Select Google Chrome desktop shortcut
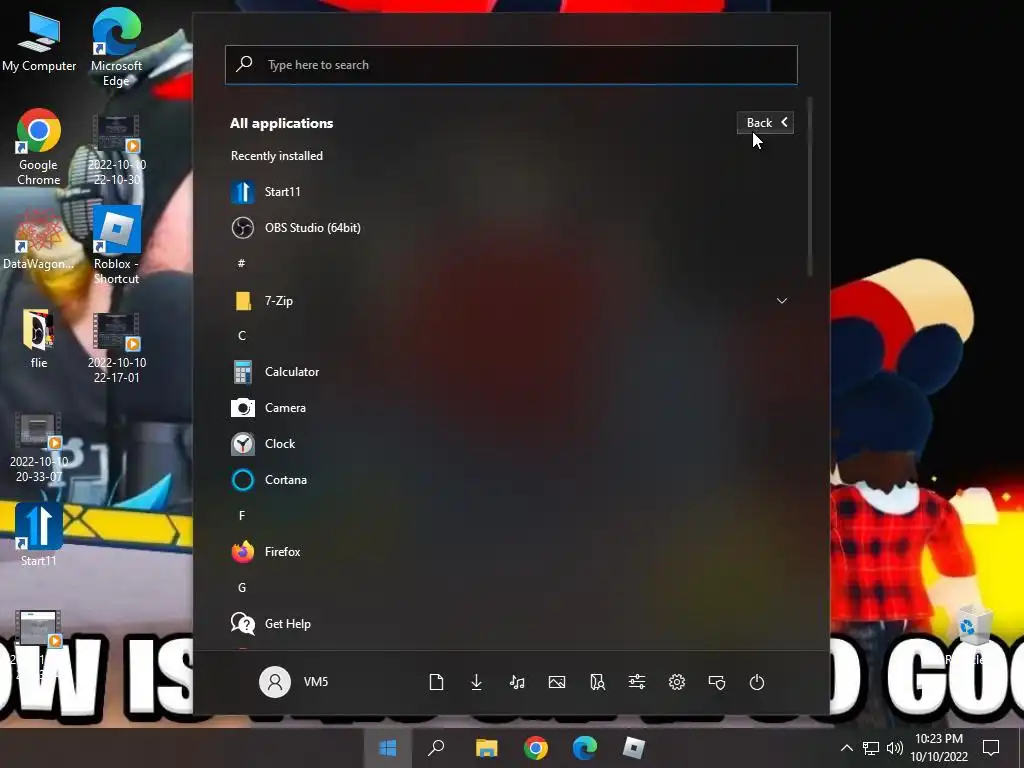Viewport: 1024px width, 768px height. pyautogui.click(x=39, y=147)
